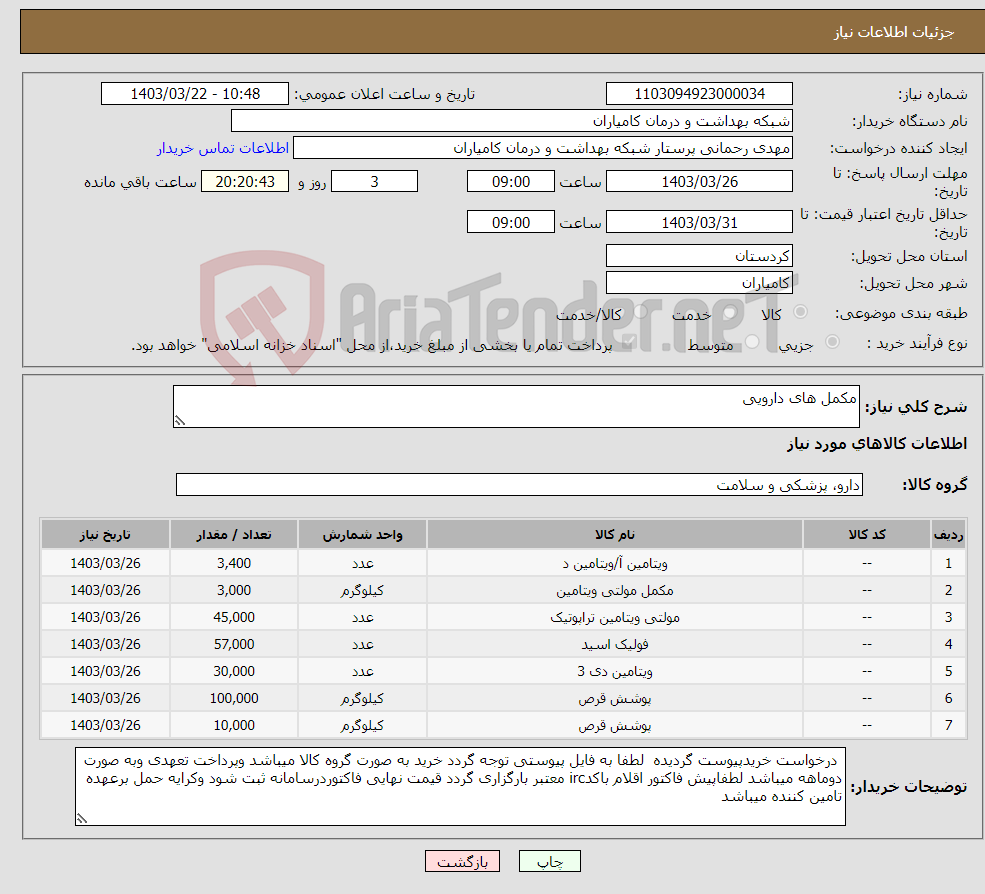Click the resize handle of description textarea

pos(180,421)
